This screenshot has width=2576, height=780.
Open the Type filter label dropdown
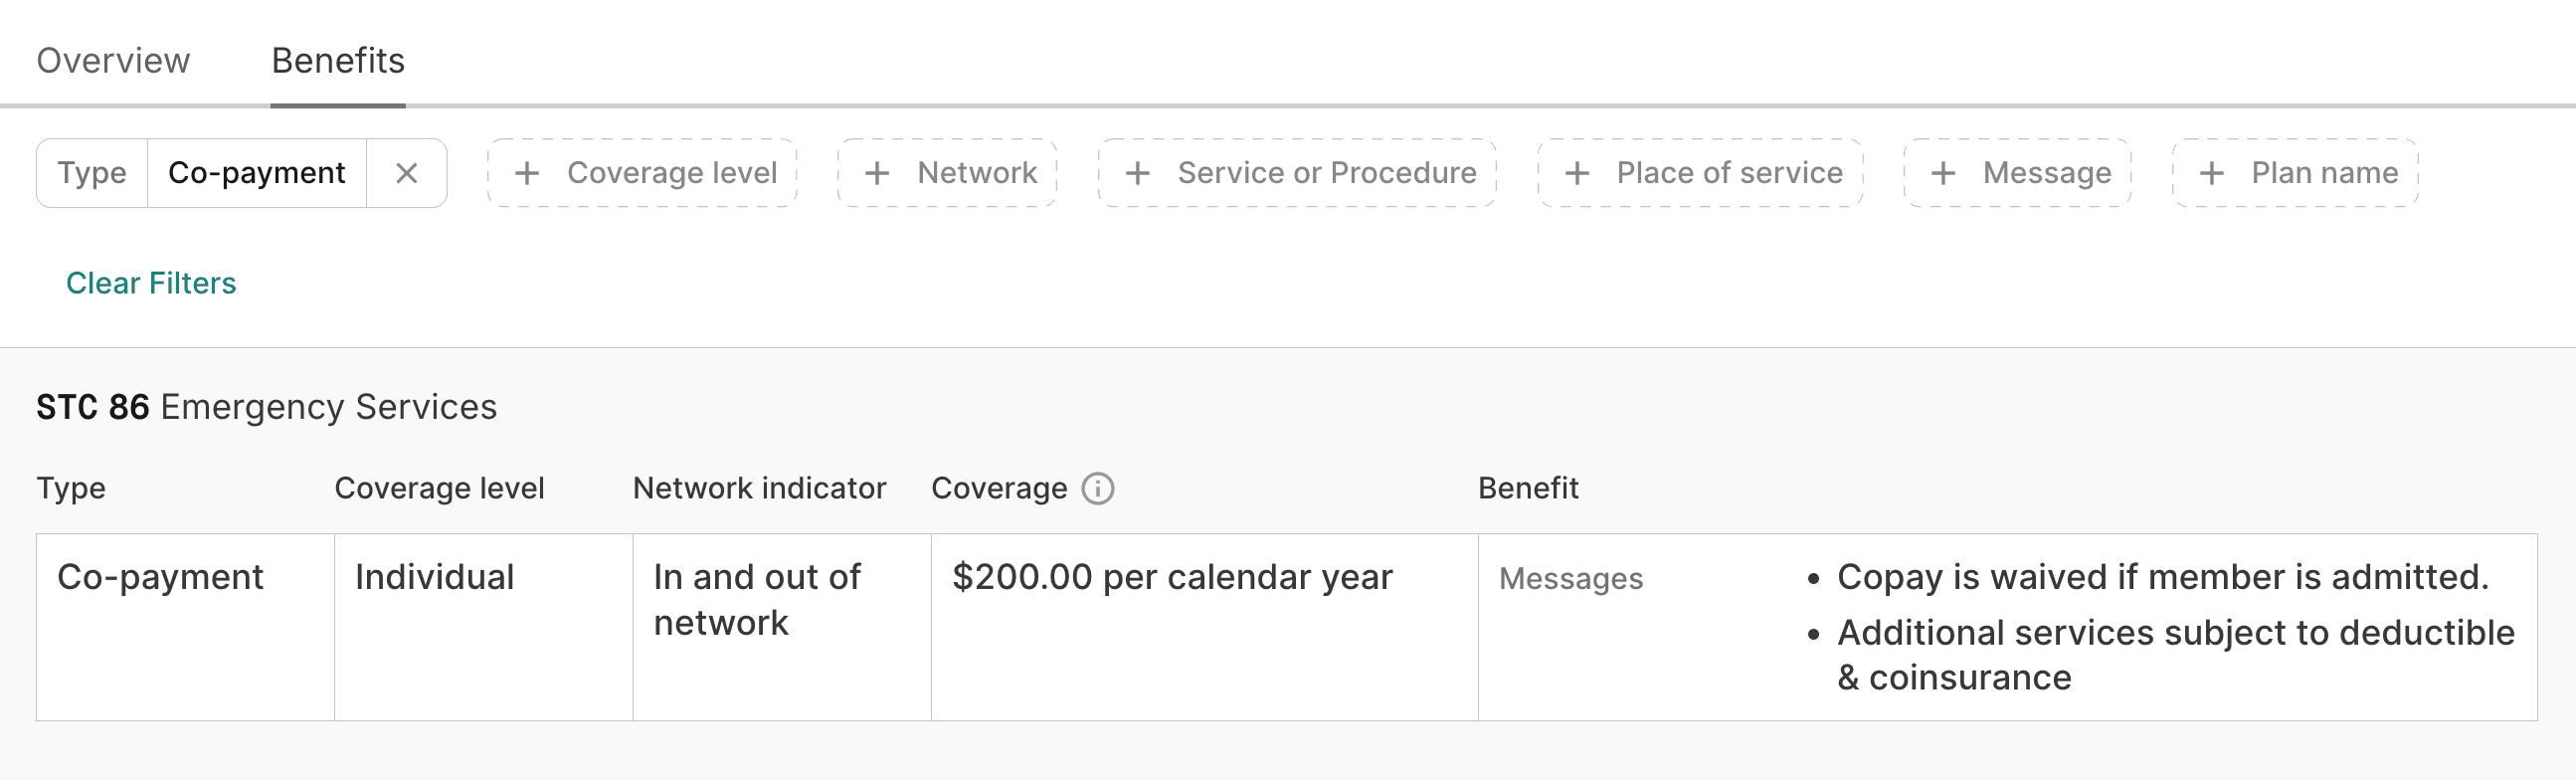click(90, 172)
